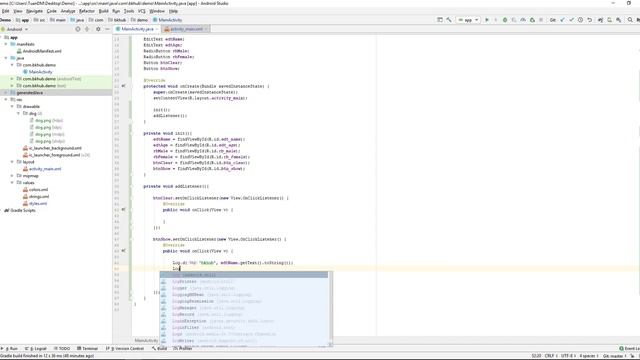
Task: Open the Build menu
Action: pyautogui.click(x=104, y=11)
